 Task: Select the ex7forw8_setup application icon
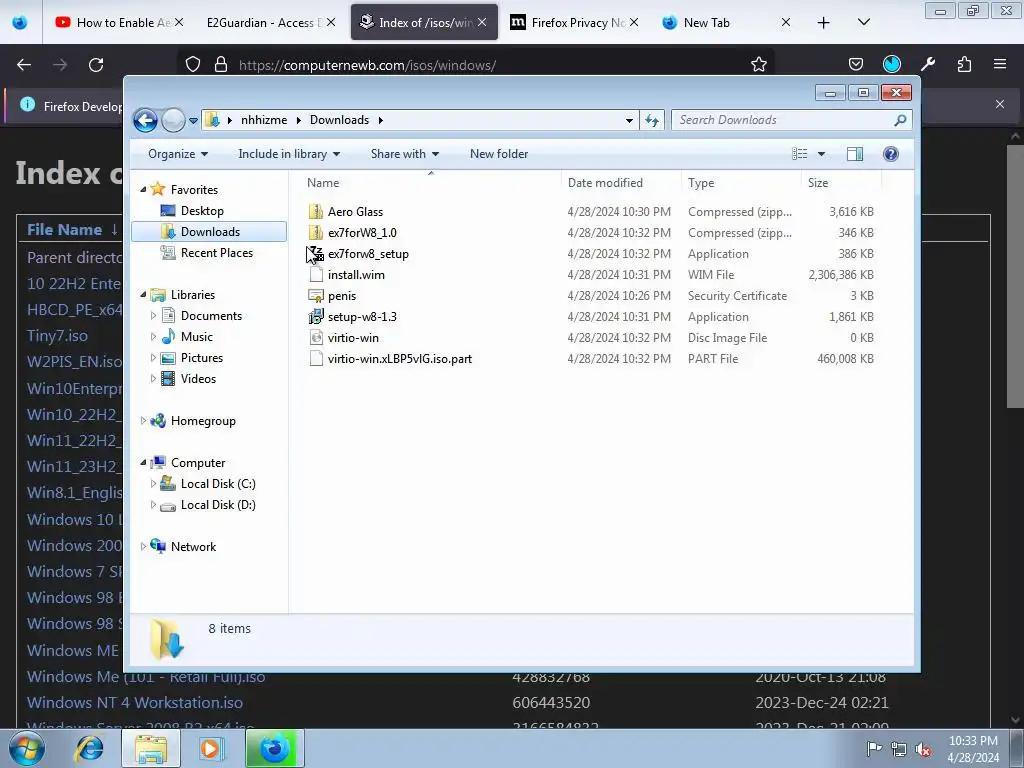(x=316, y=253)
